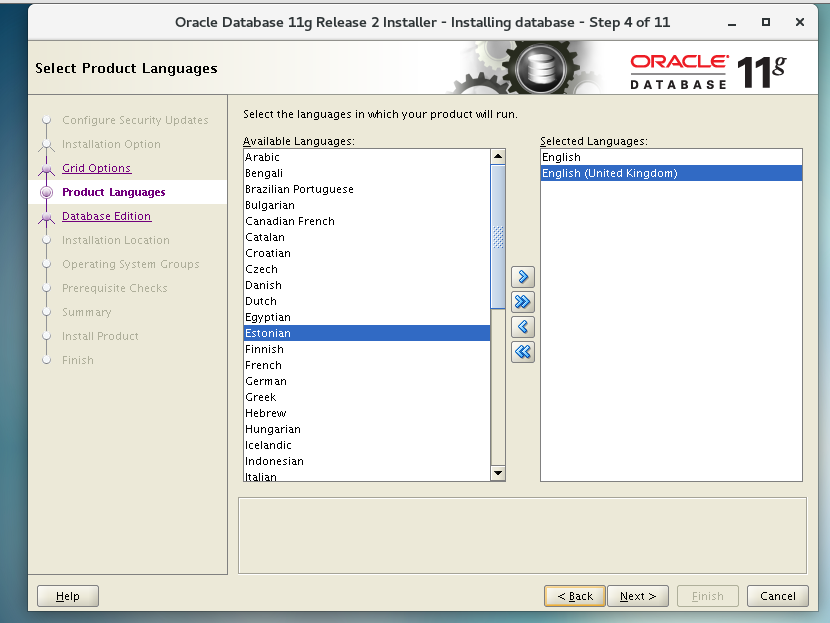Select Dutch in Available Languages
This screenshot has width=830, height=623.
point(367,301)
